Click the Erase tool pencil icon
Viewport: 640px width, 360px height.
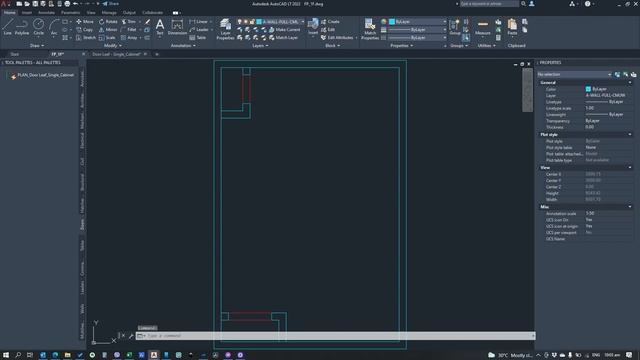coord(147,22)
